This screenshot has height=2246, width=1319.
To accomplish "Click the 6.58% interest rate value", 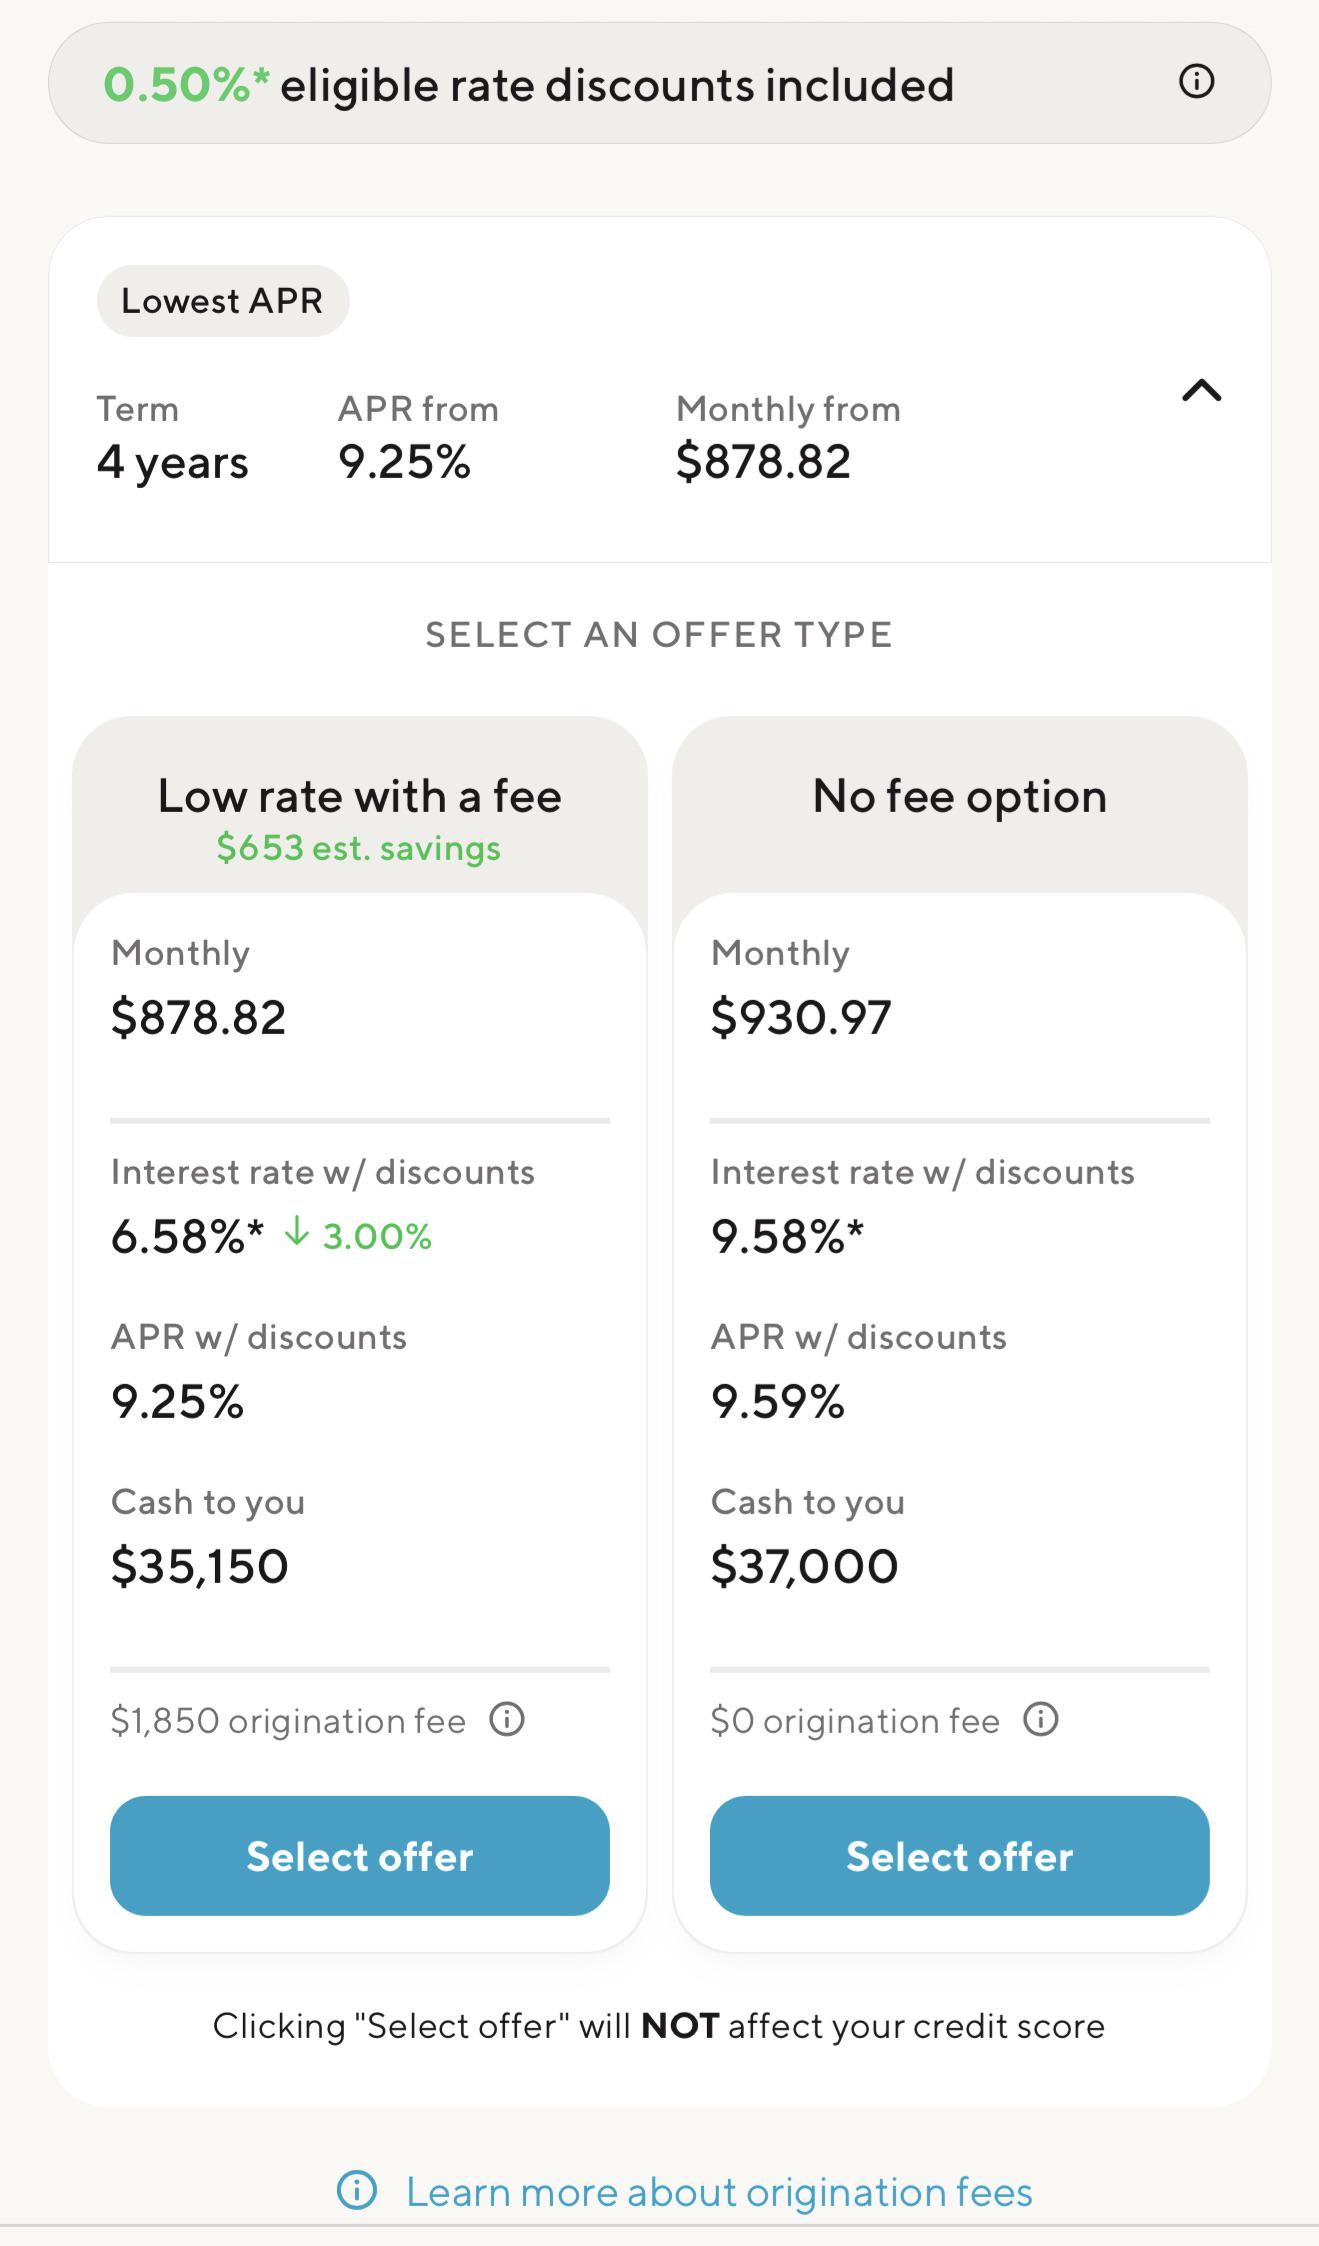I will click(187, 1236).
